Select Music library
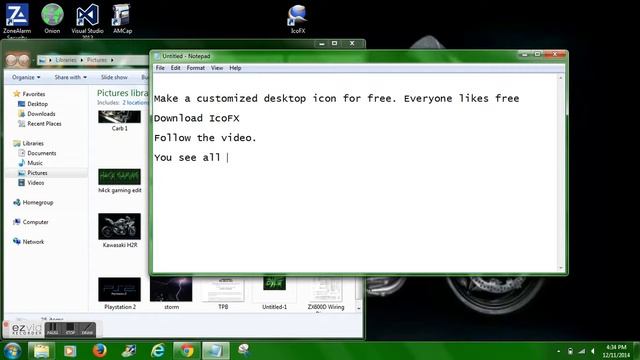The height and width of the screenshot is (360, 640). (35, 163)
